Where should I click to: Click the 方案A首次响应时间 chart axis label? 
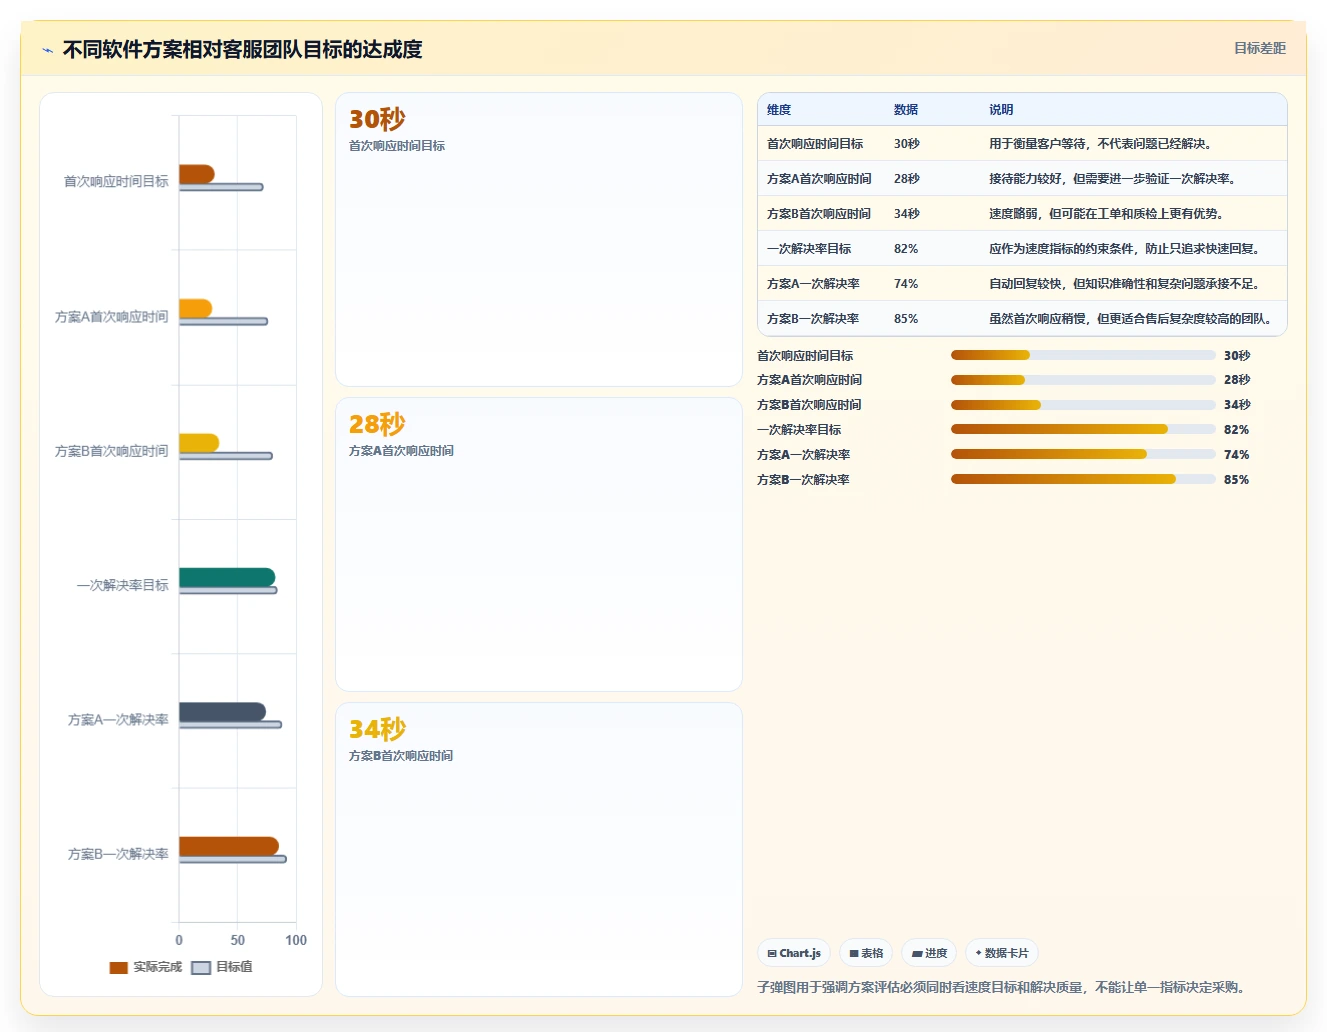tap(111, 317)
